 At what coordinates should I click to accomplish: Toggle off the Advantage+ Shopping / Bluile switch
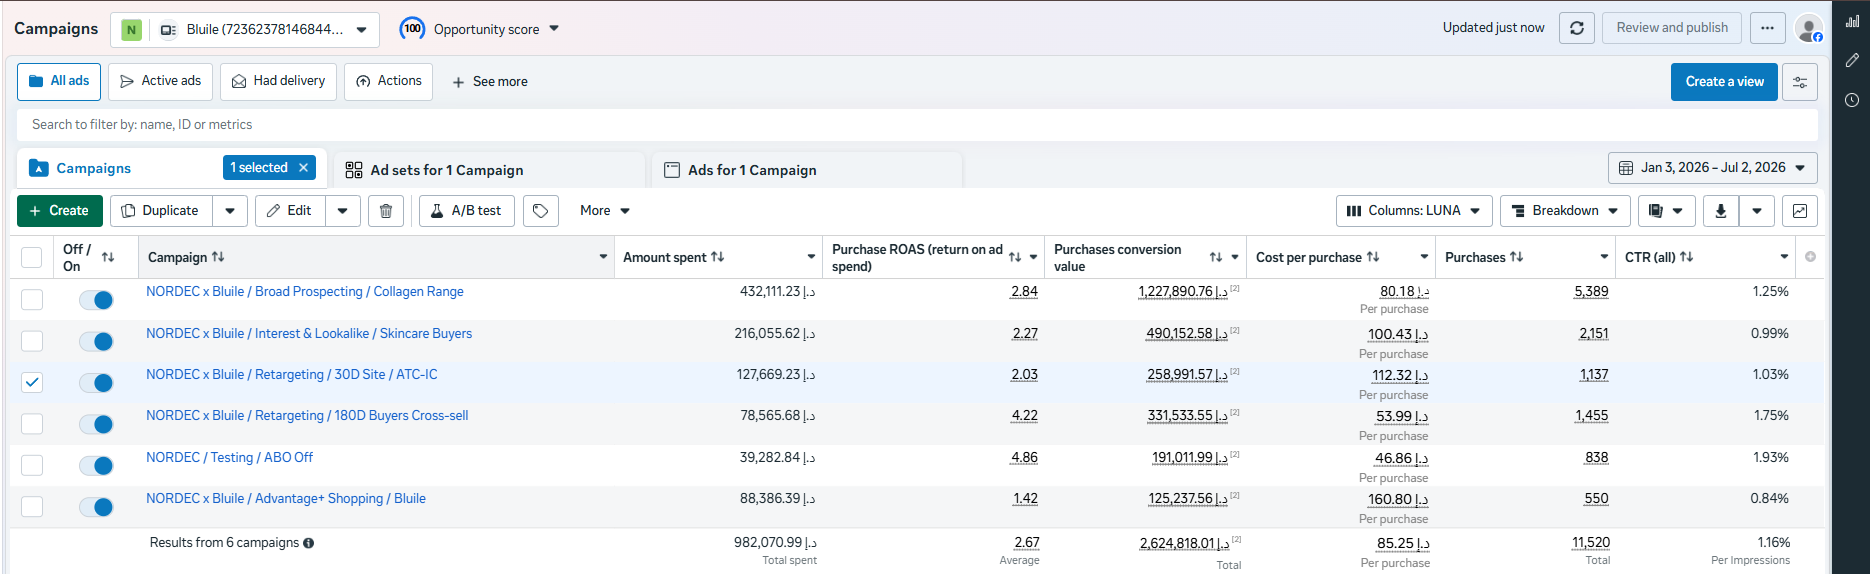coord(96,507)
